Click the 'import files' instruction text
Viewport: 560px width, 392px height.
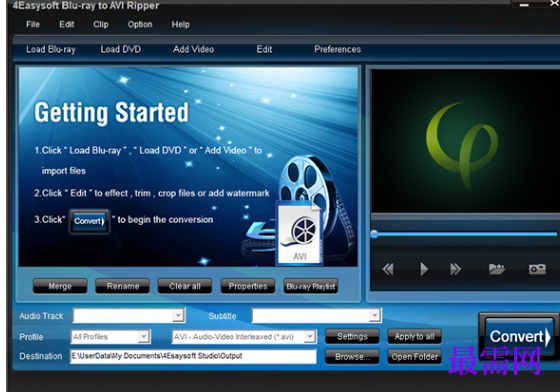64,171
